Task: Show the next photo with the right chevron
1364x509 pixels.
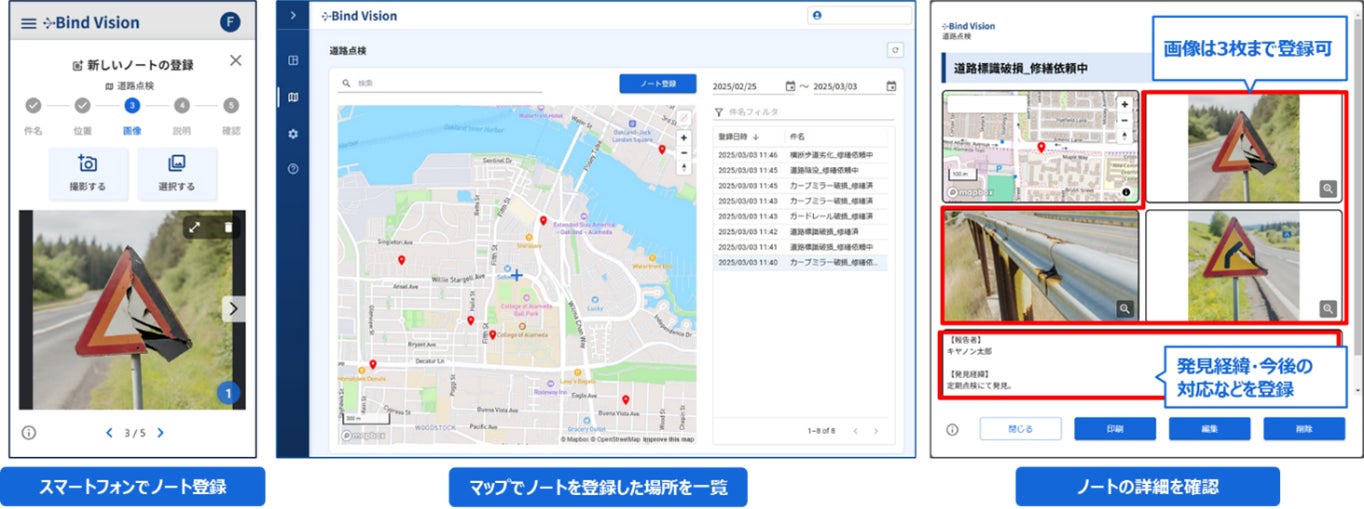Action: 234,309
